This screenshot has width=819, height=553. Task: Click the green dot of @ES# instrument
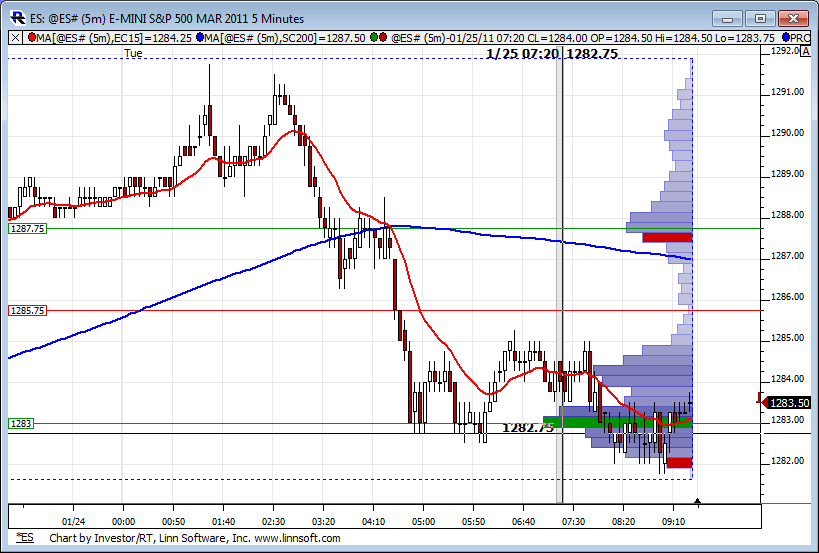click(x=373, y=38)
